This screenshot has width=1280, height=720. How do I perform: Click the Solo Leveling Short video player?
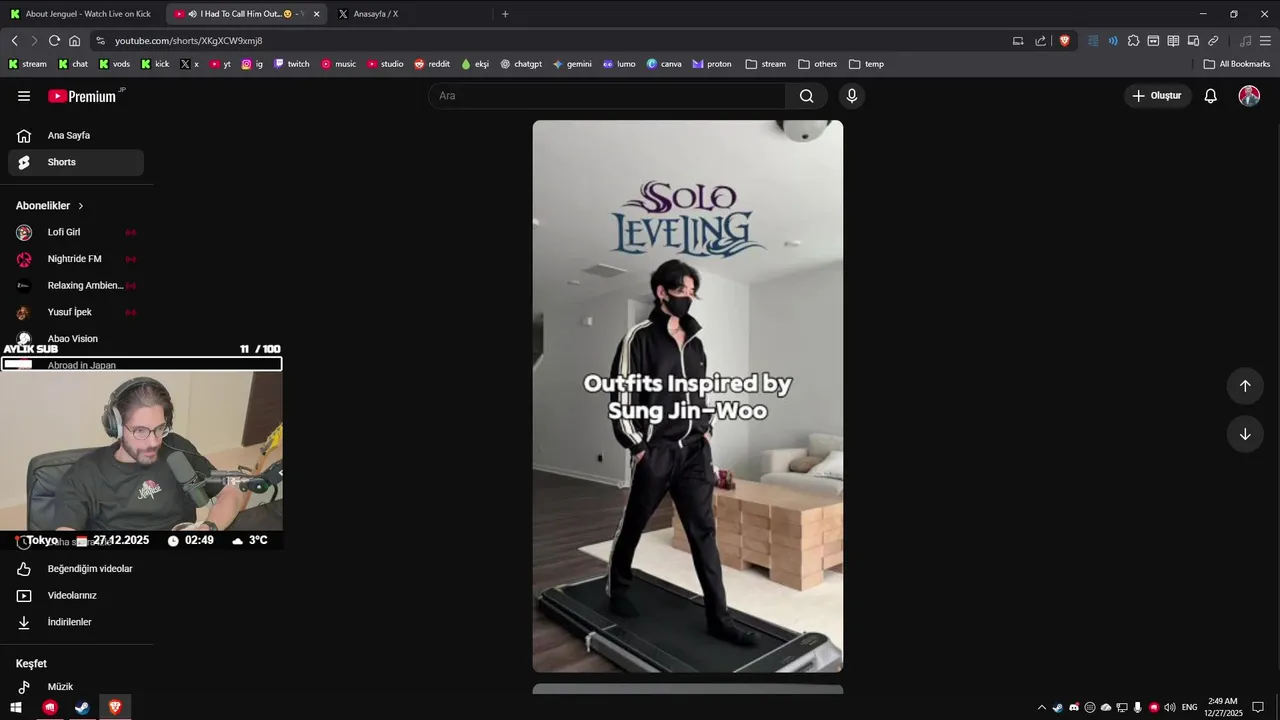[x=688, y=396]
